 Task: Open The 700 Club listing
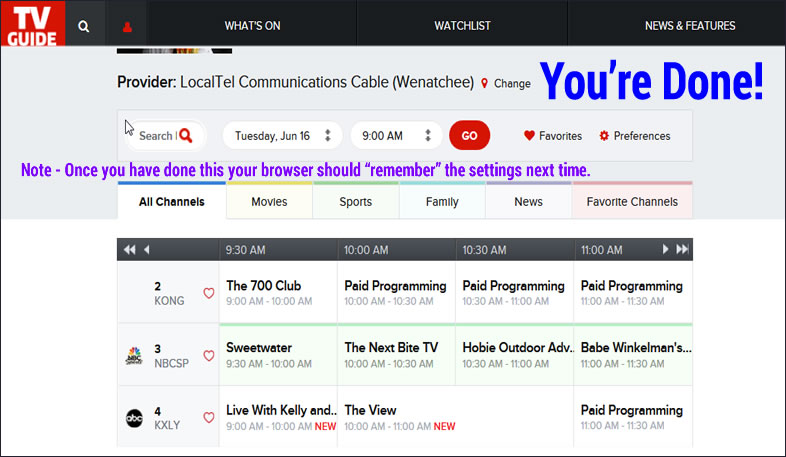pos(263,286)
